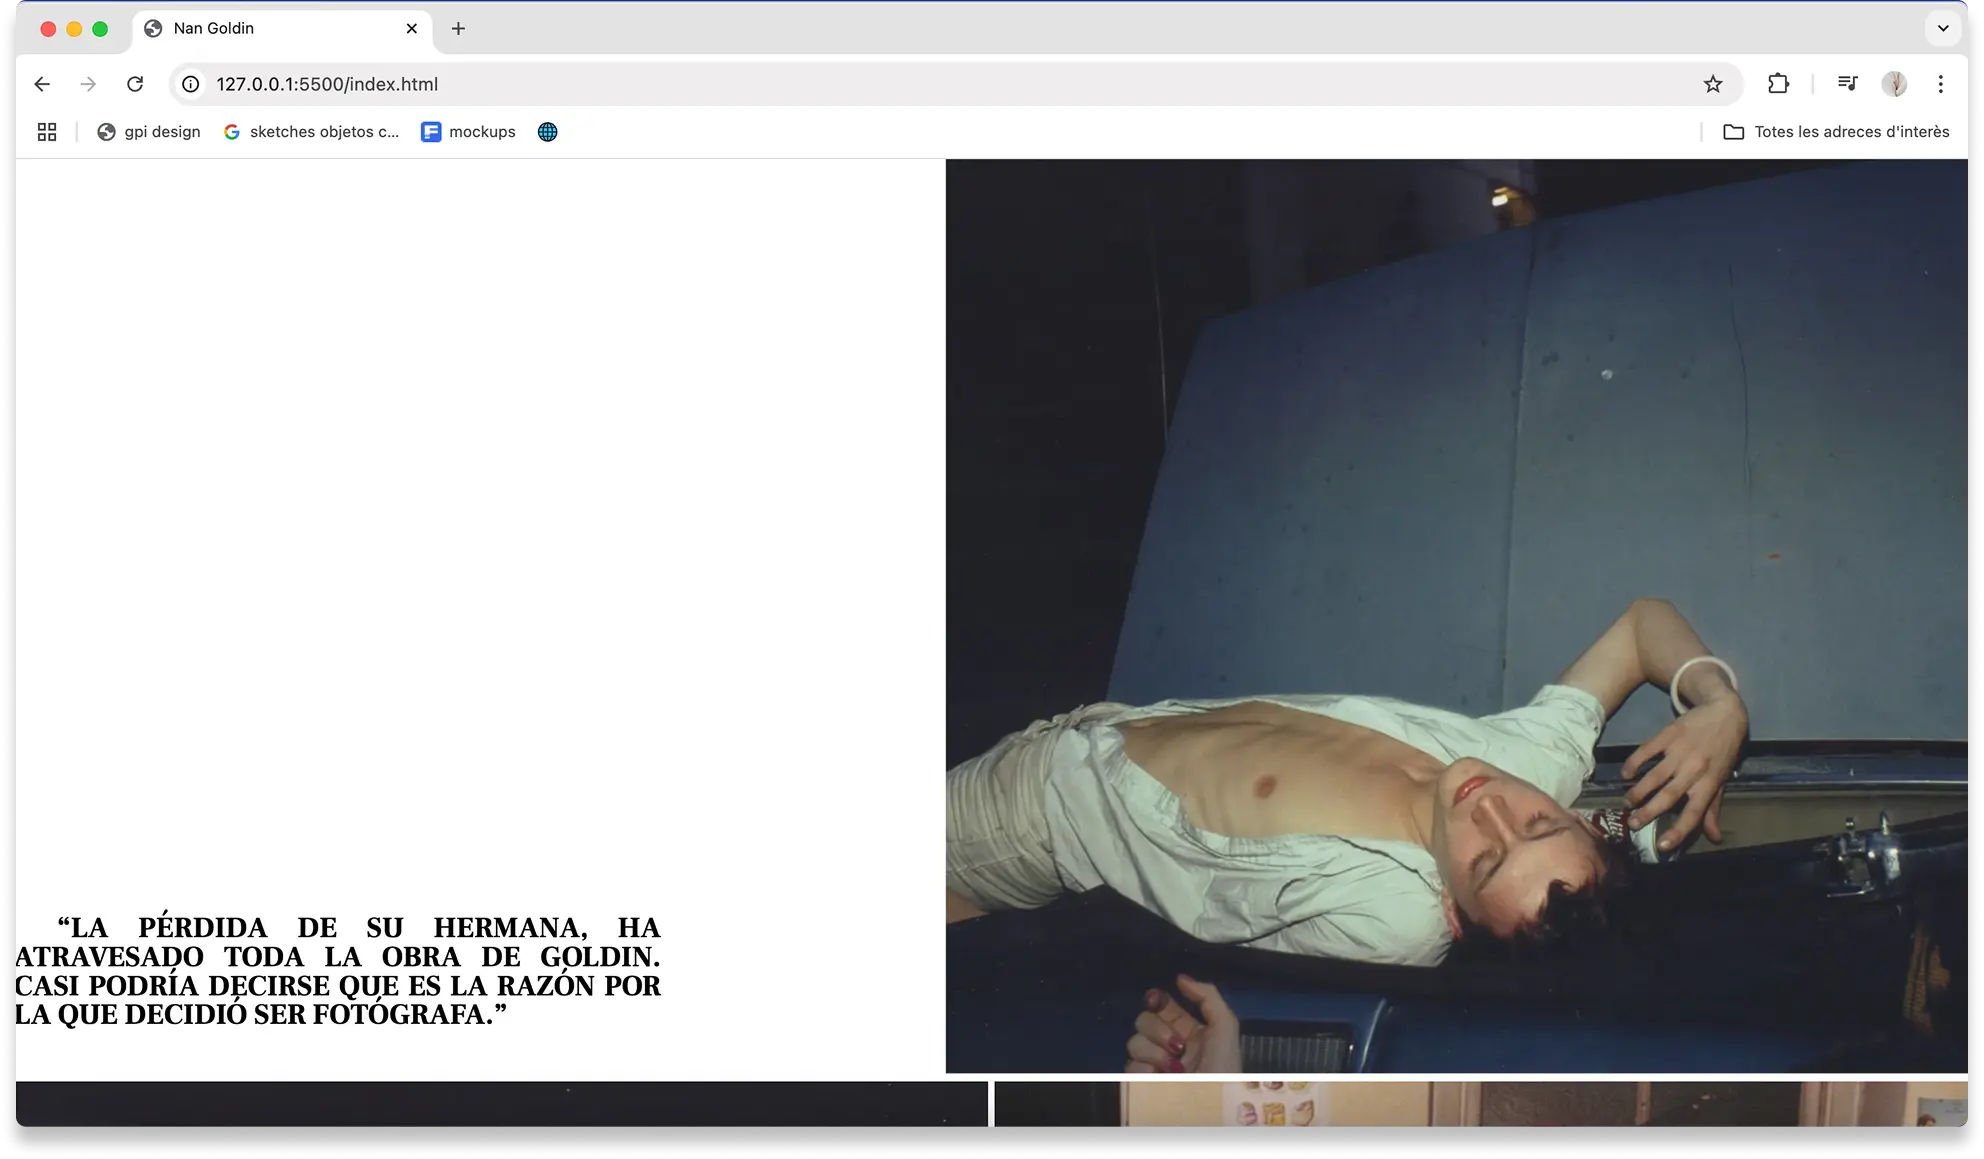This screenshot has width=1984, height=1159.
Task: View site information icon in address bar
Action: pyautogui.click(x=190, y=84)
